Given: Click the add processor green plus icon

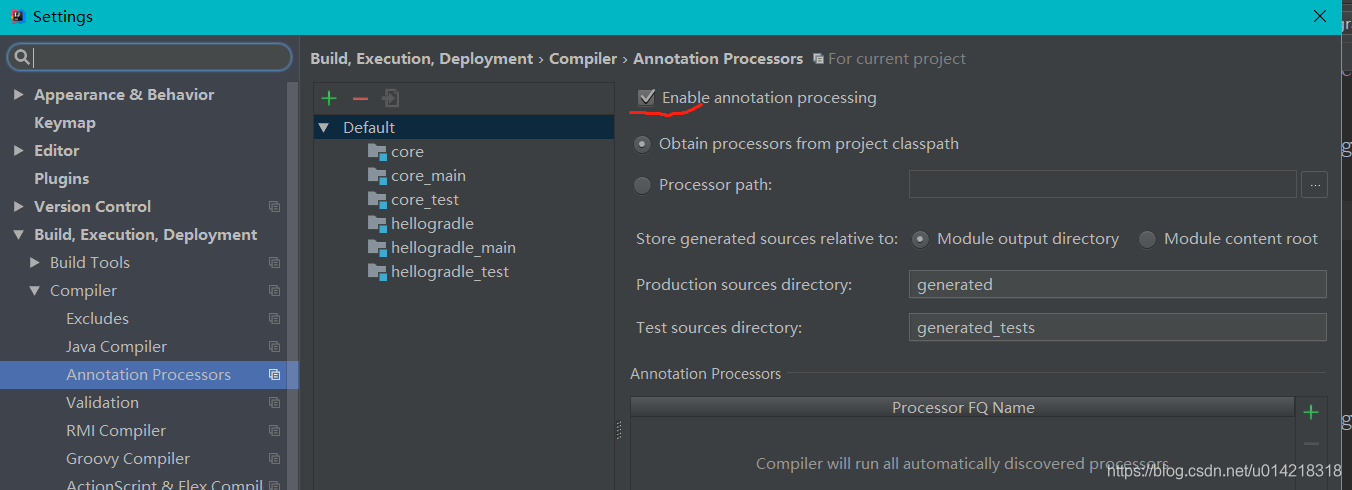Looking at the screenshot, I should click(1311, 412).
